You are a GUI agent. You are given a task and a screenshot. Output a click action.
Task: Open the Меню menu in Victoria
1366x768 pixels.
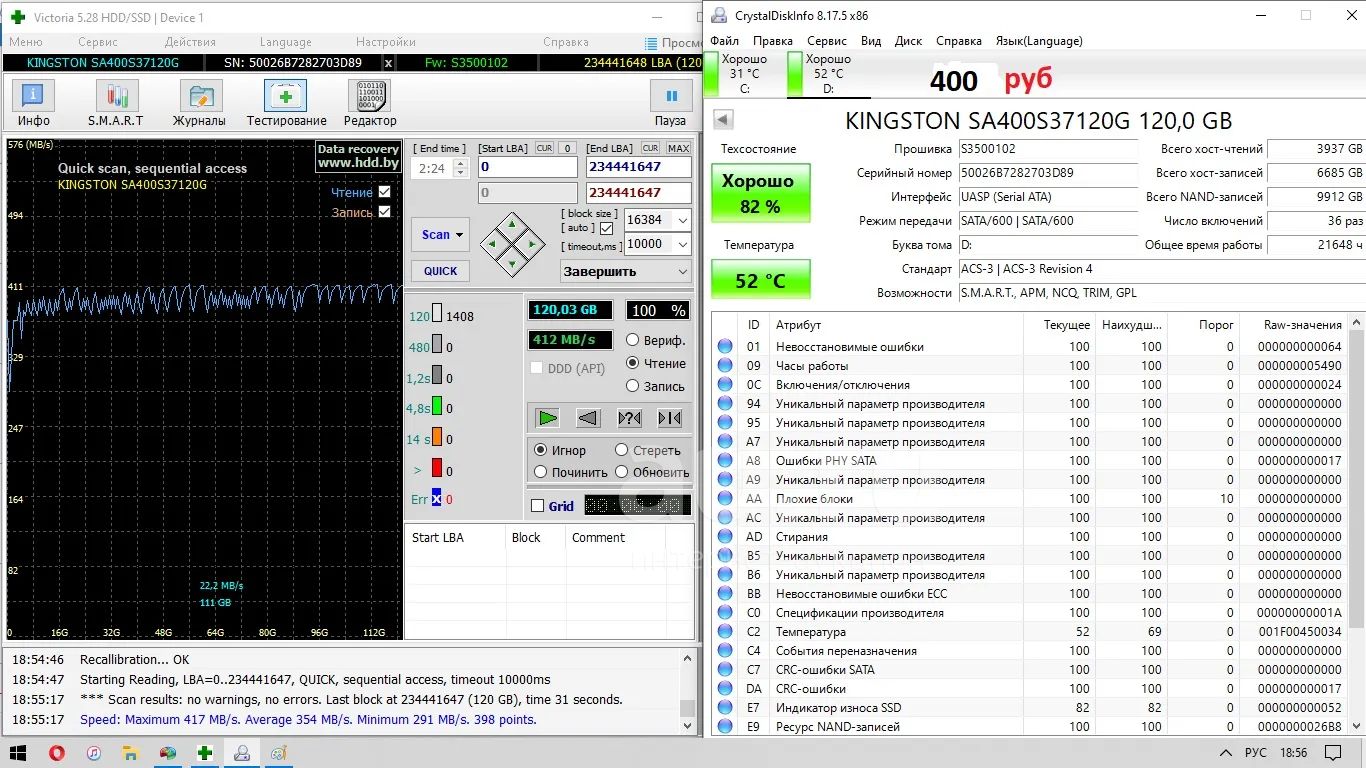[x=26, y=42]
